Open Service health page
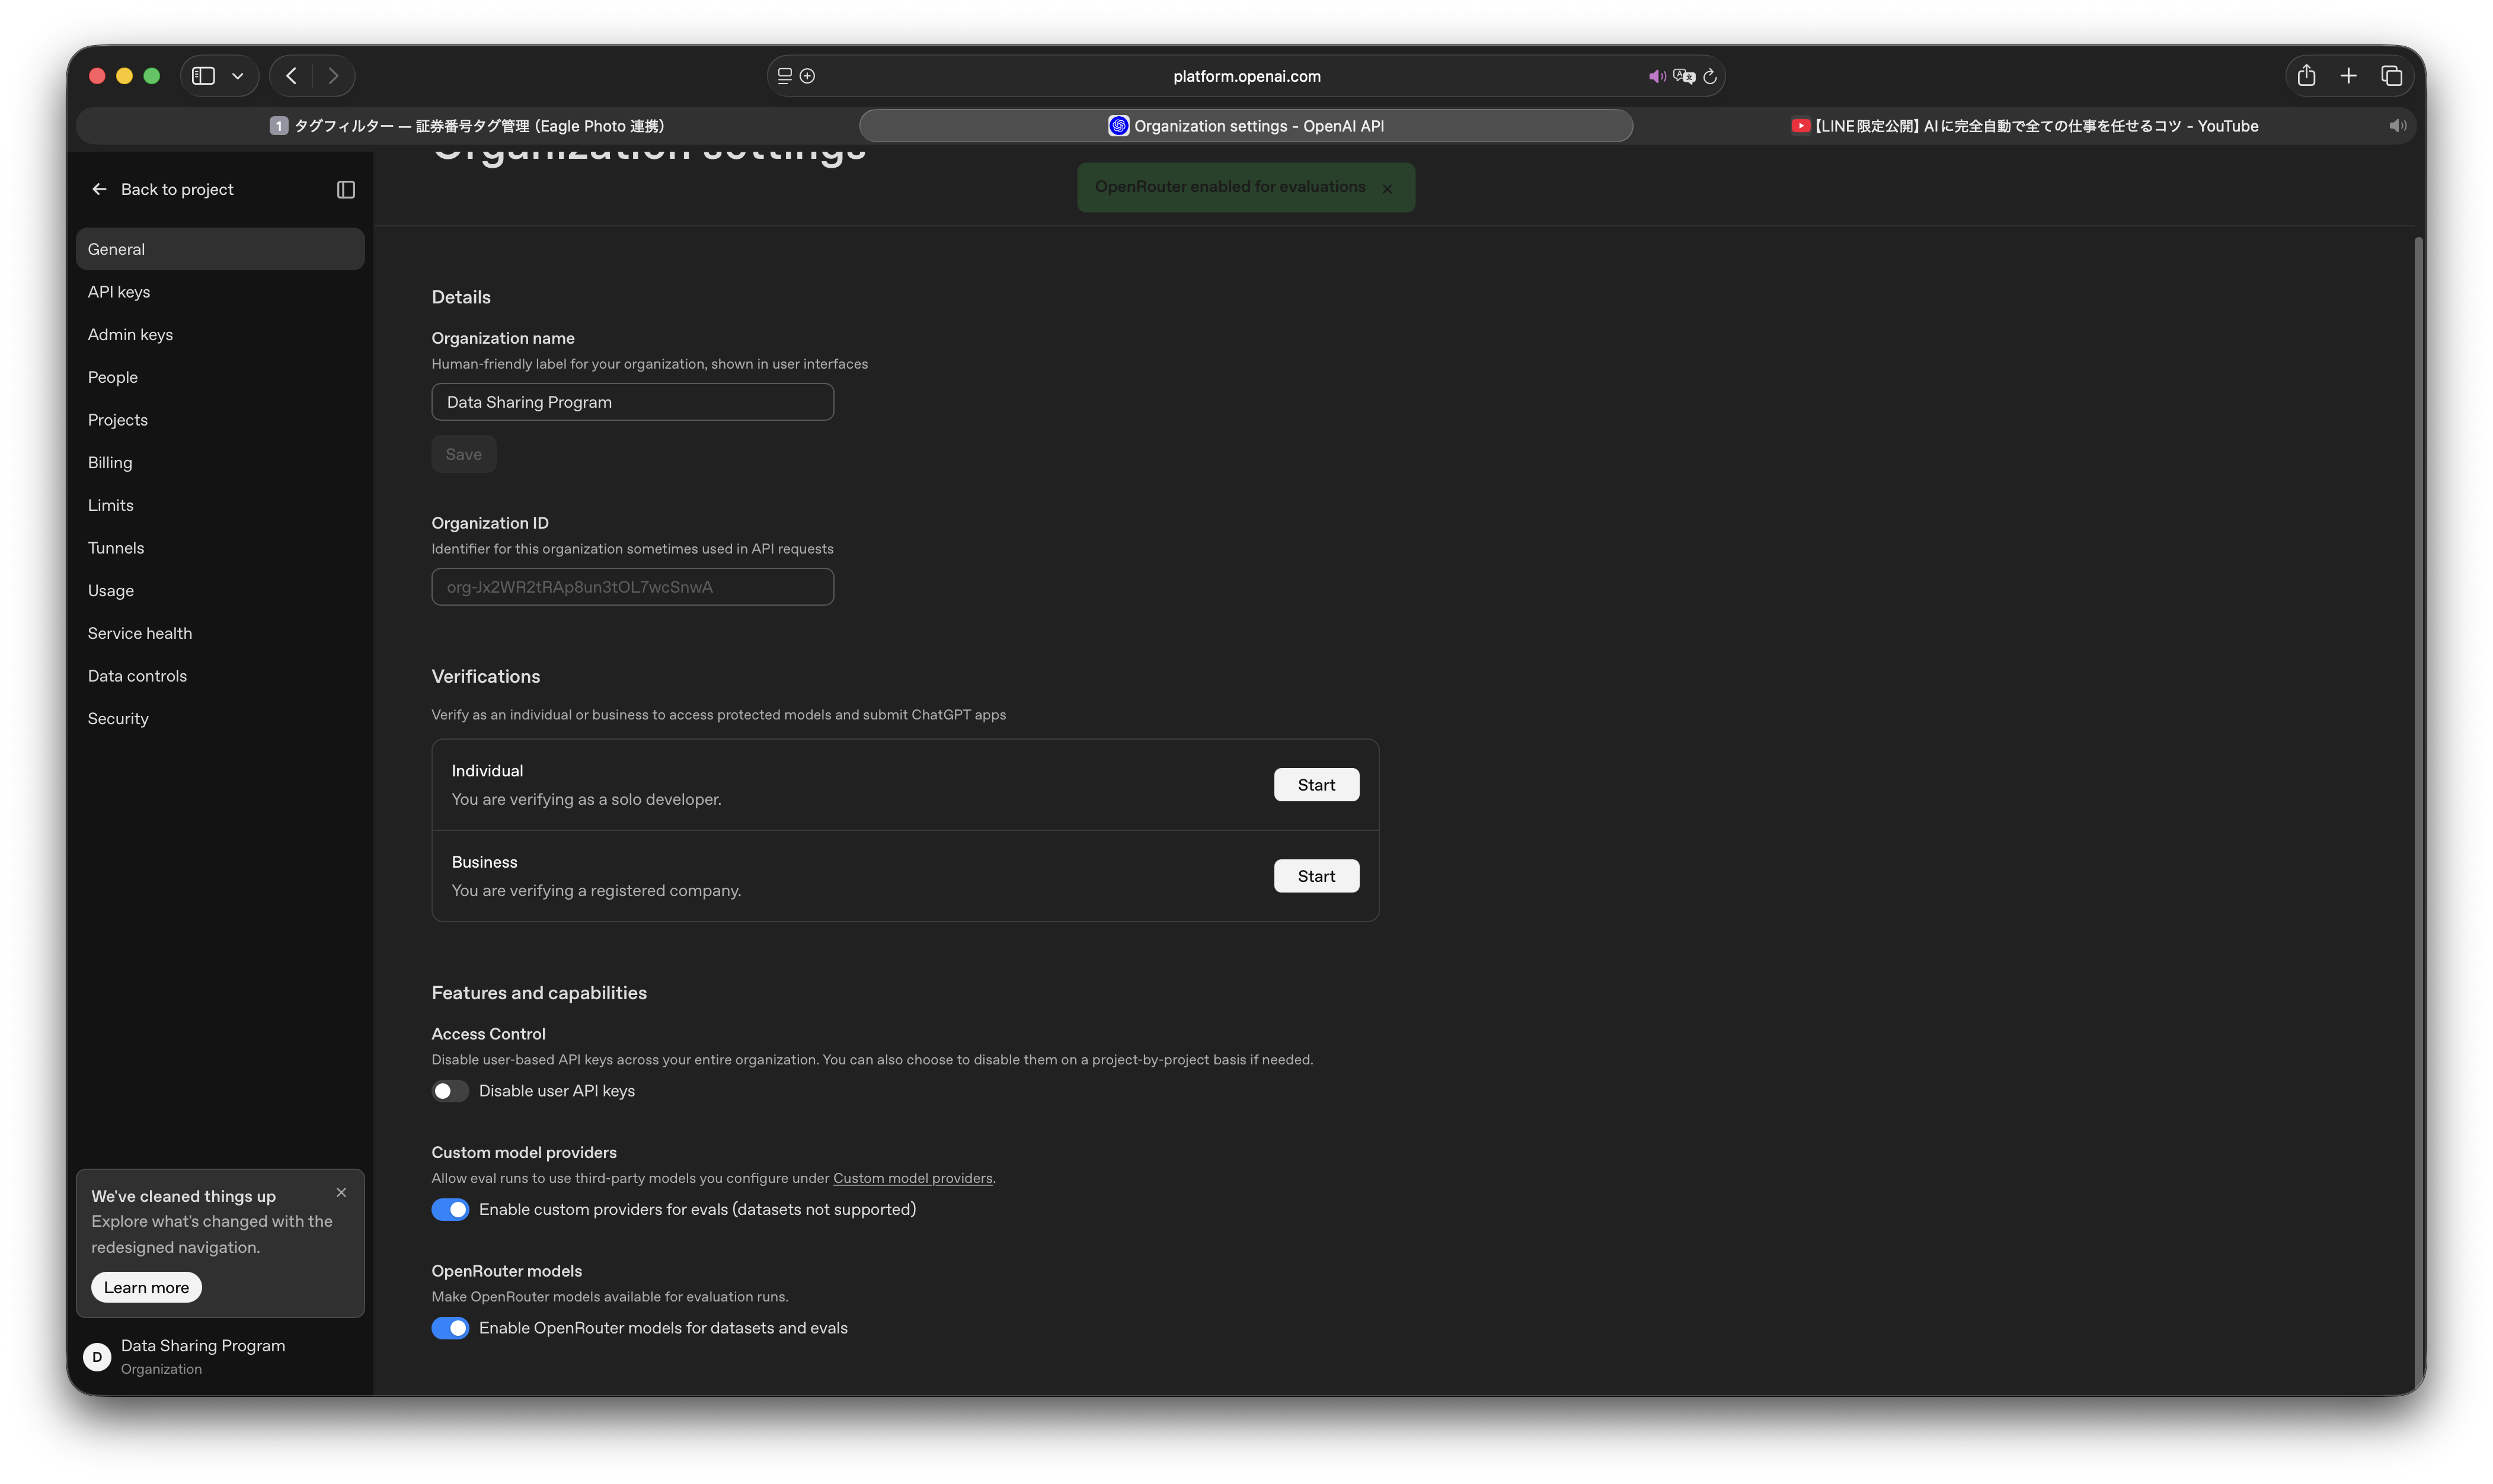The height and width of the screenshot is (1484, 2493). (220, 633)
